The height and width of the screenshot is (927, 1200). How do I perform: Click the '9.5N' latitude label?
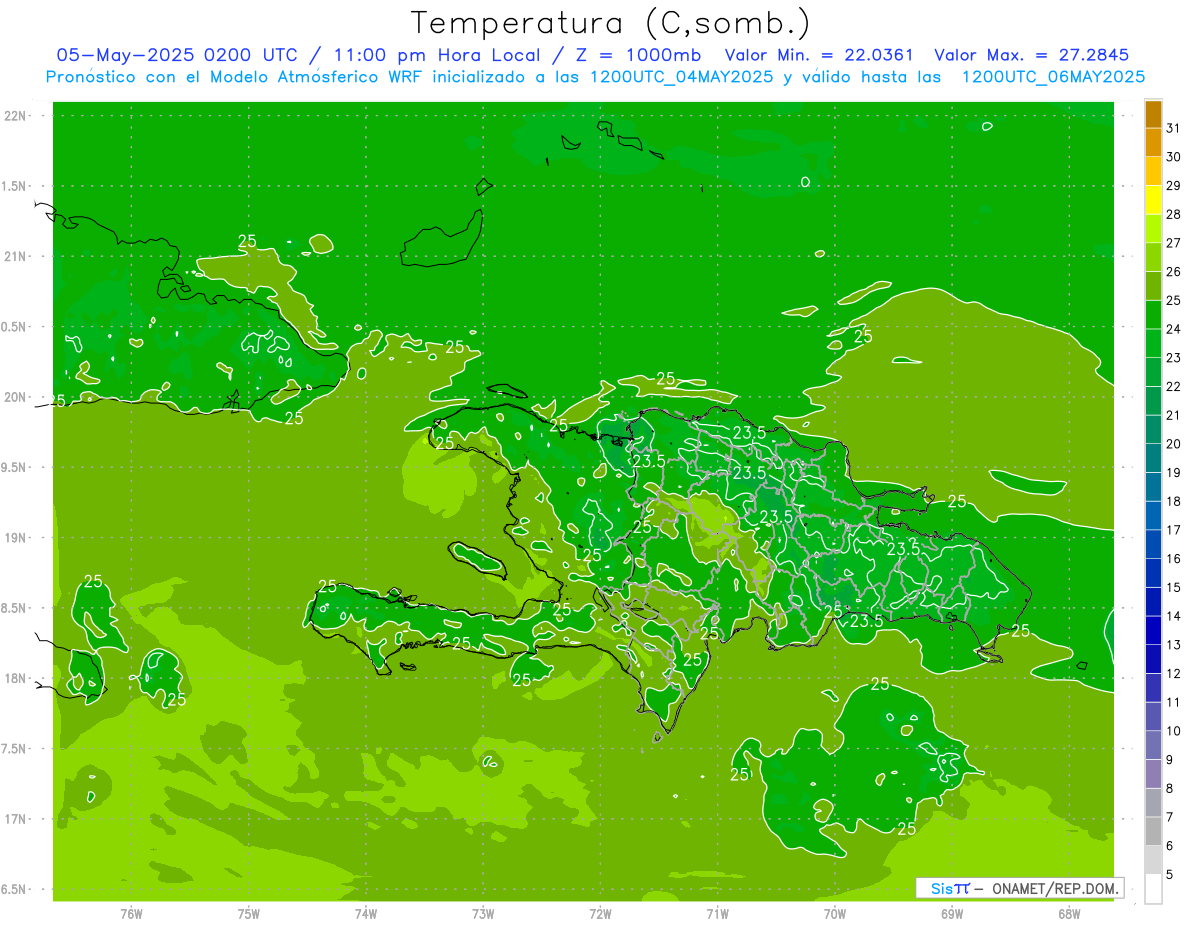(15, 468)
